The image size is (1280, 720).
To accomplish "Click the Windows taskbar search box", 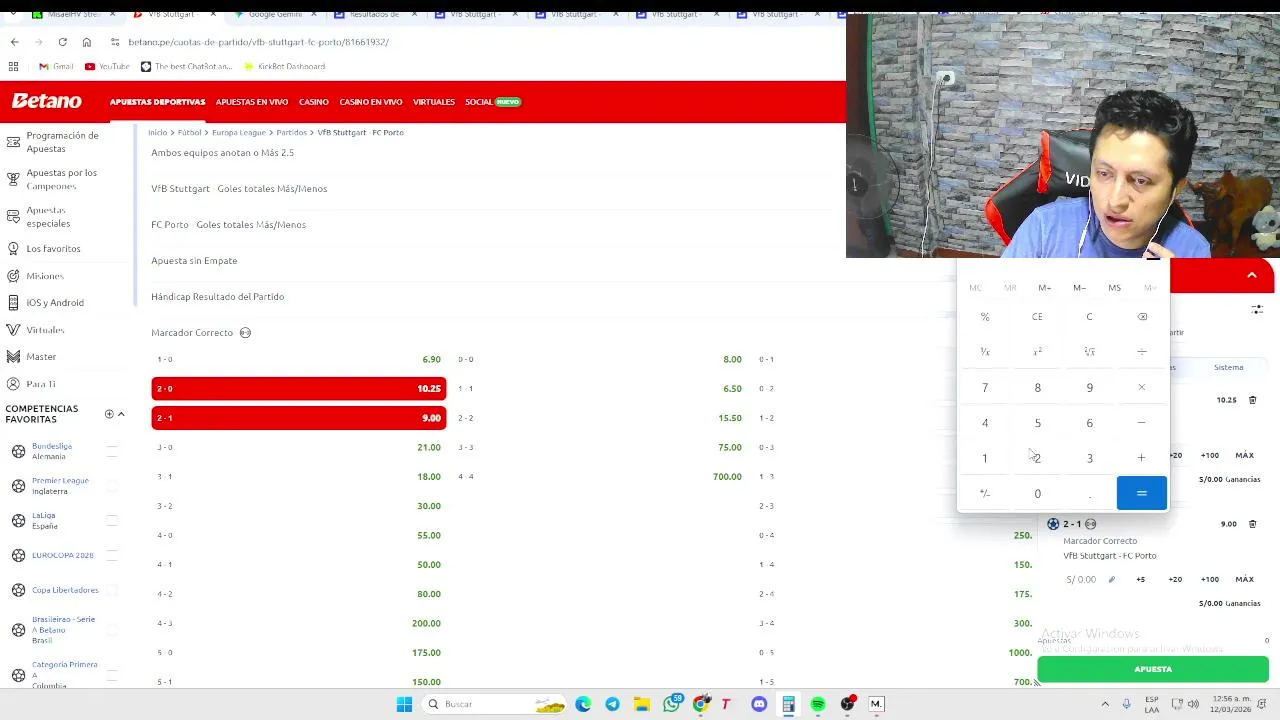I will (x=495, y=704).
